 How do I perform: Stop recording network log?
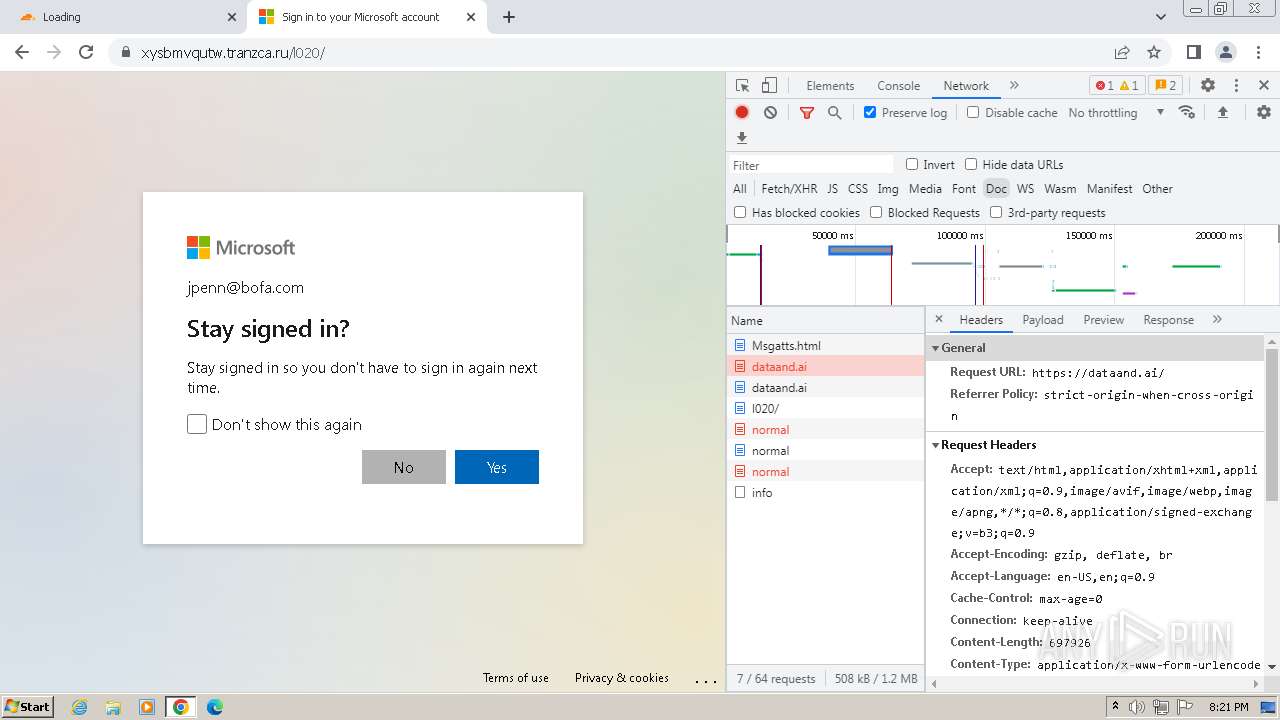click(742, 113)
